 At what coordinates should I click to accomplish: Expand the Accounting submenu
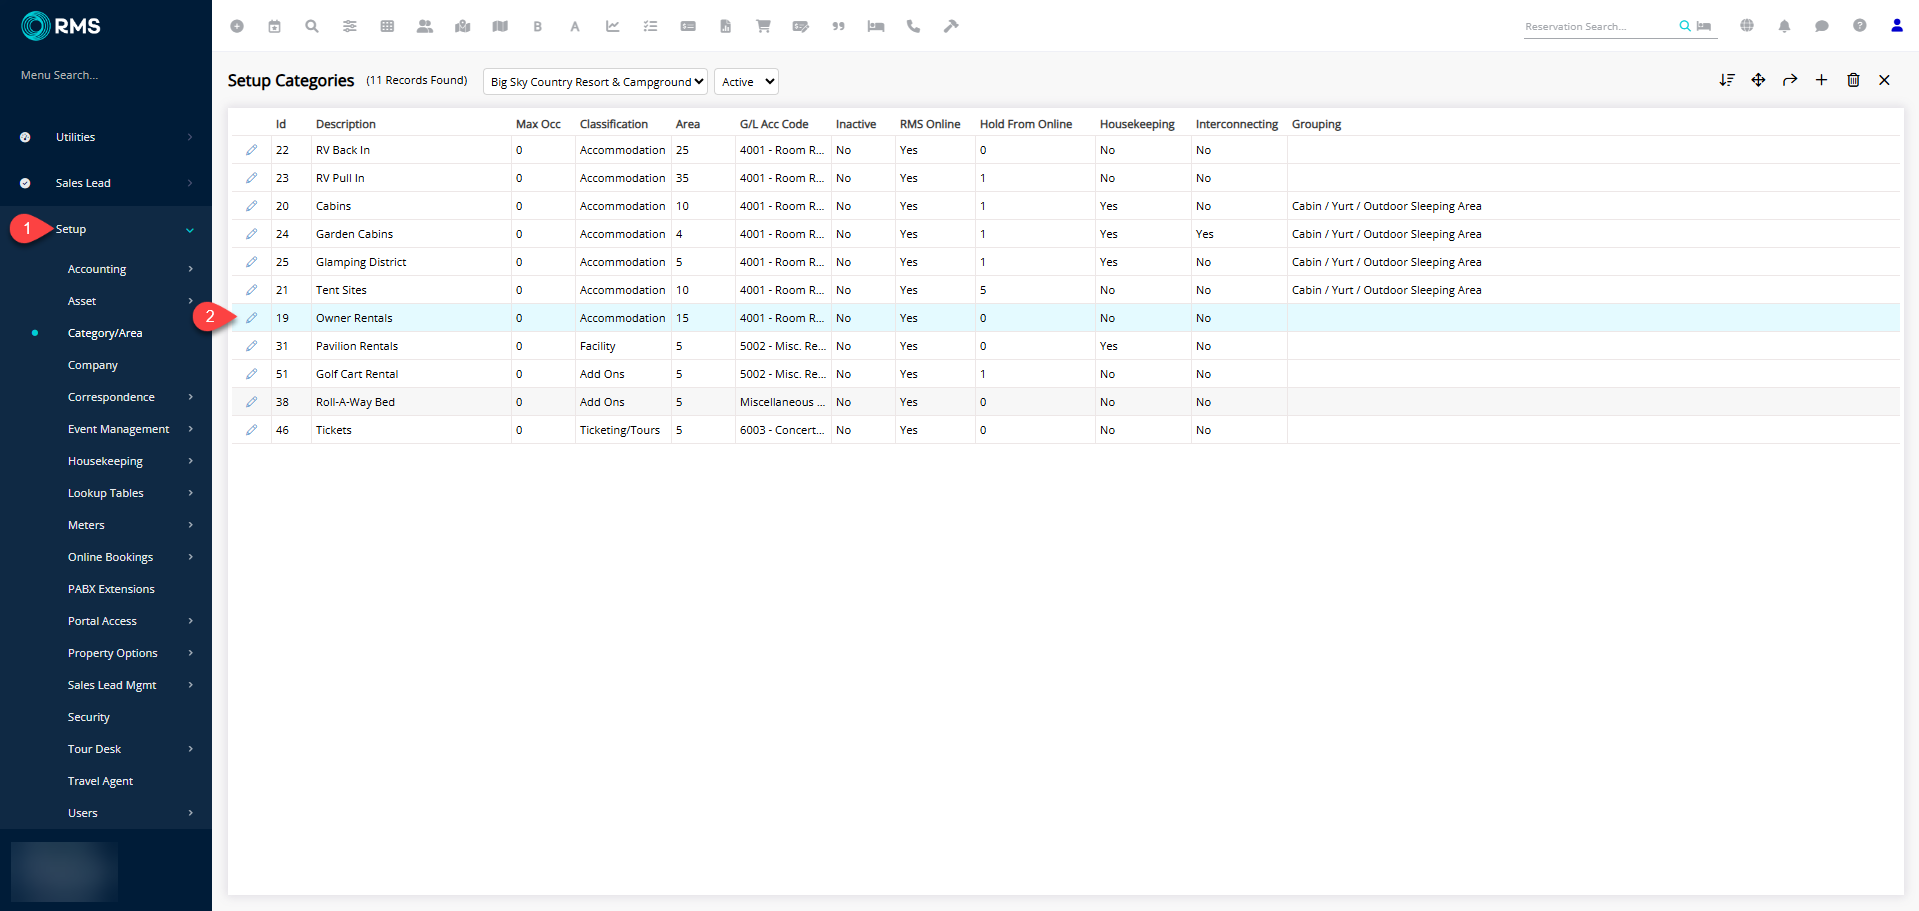click(x=97, y=269)
